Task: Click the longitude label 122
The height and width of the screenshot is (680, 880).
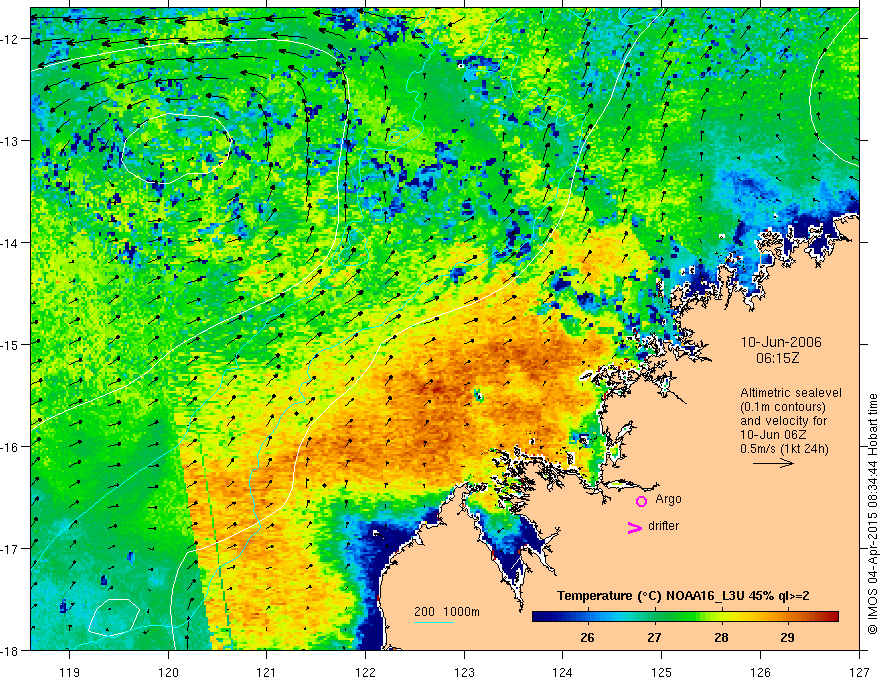Action: click(x=365, y=672)
